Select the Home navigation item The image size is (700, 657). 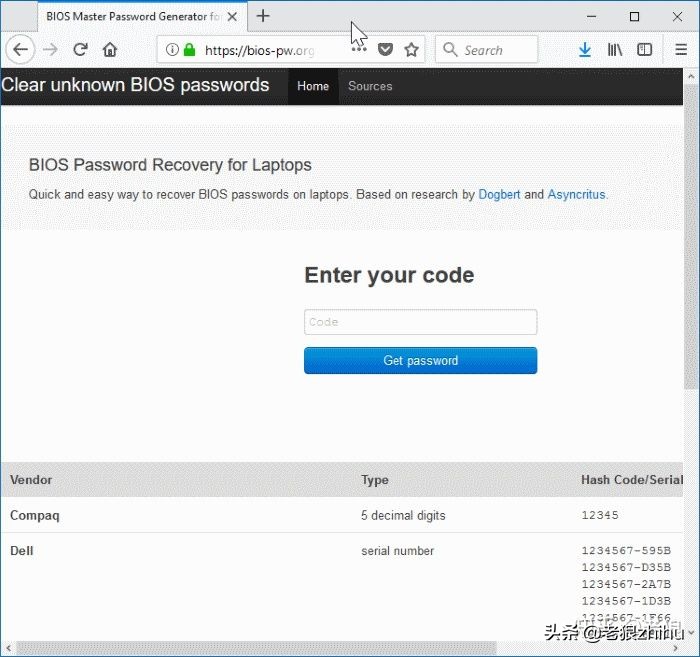[313, 86]
